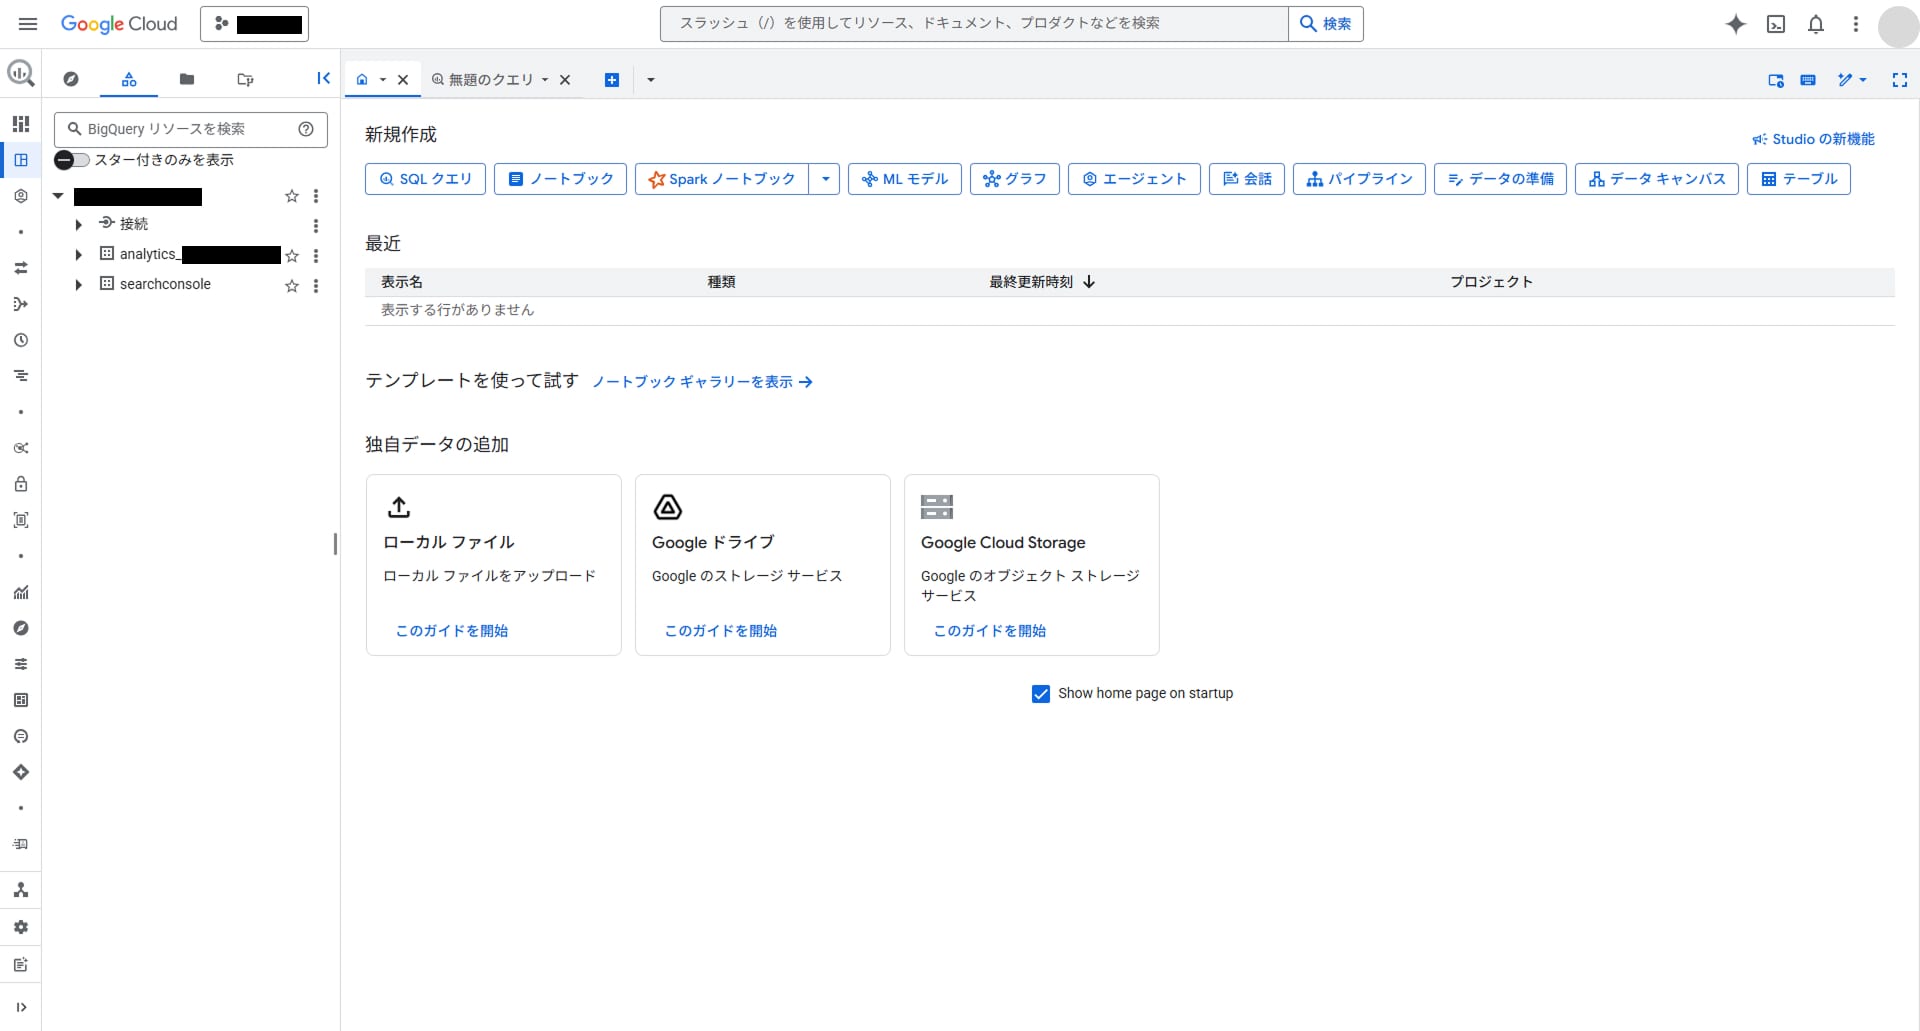Sort by 最終更新時刻 column header
Screen dimensions: 1920x1031
1042,282
